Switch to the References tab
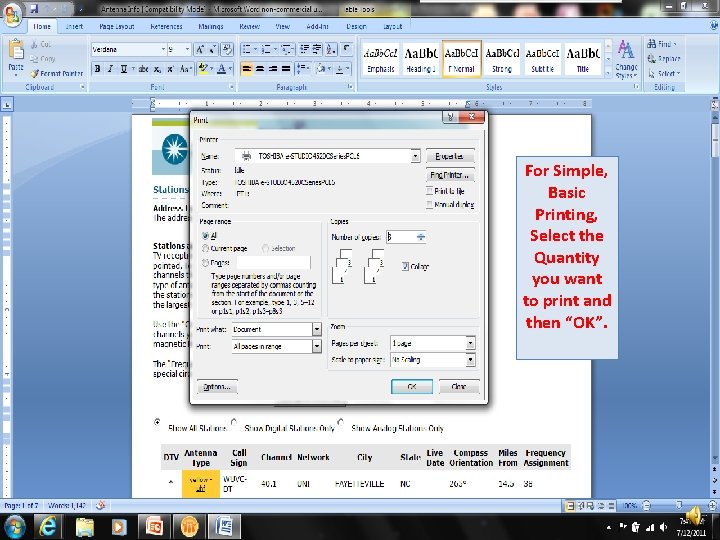 coord(166,27)
